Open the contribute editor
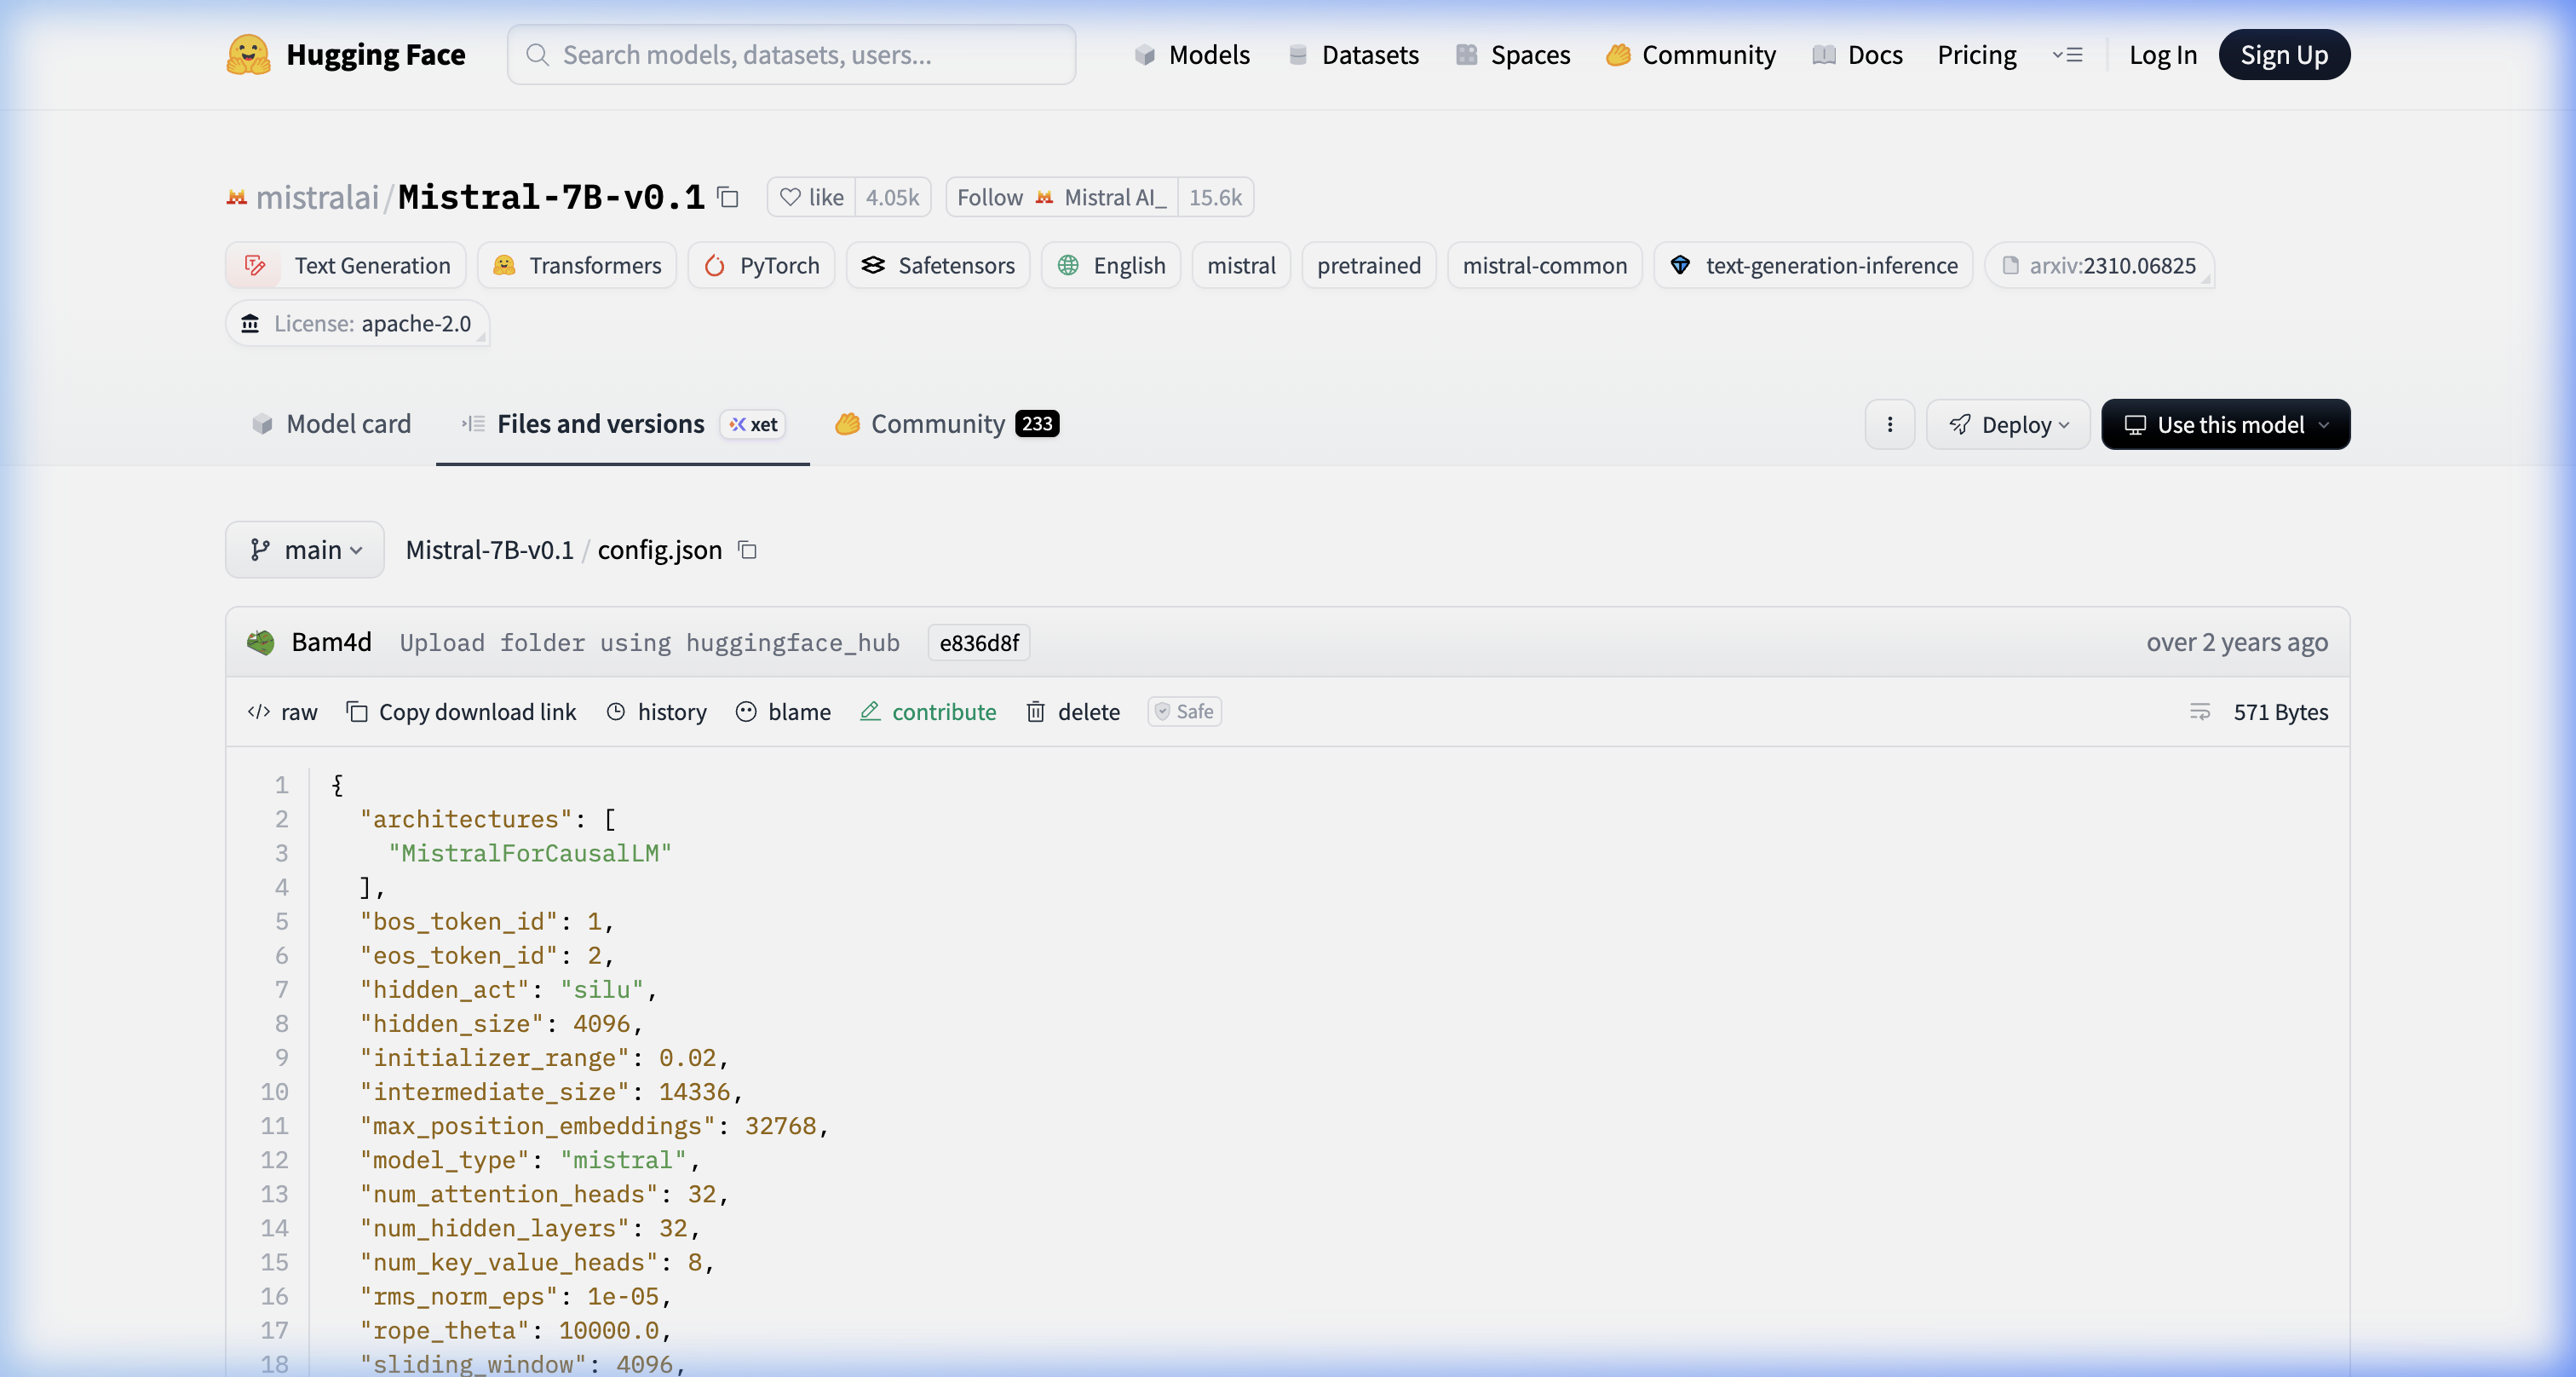 pyautogui.click(x=928, y=712)
